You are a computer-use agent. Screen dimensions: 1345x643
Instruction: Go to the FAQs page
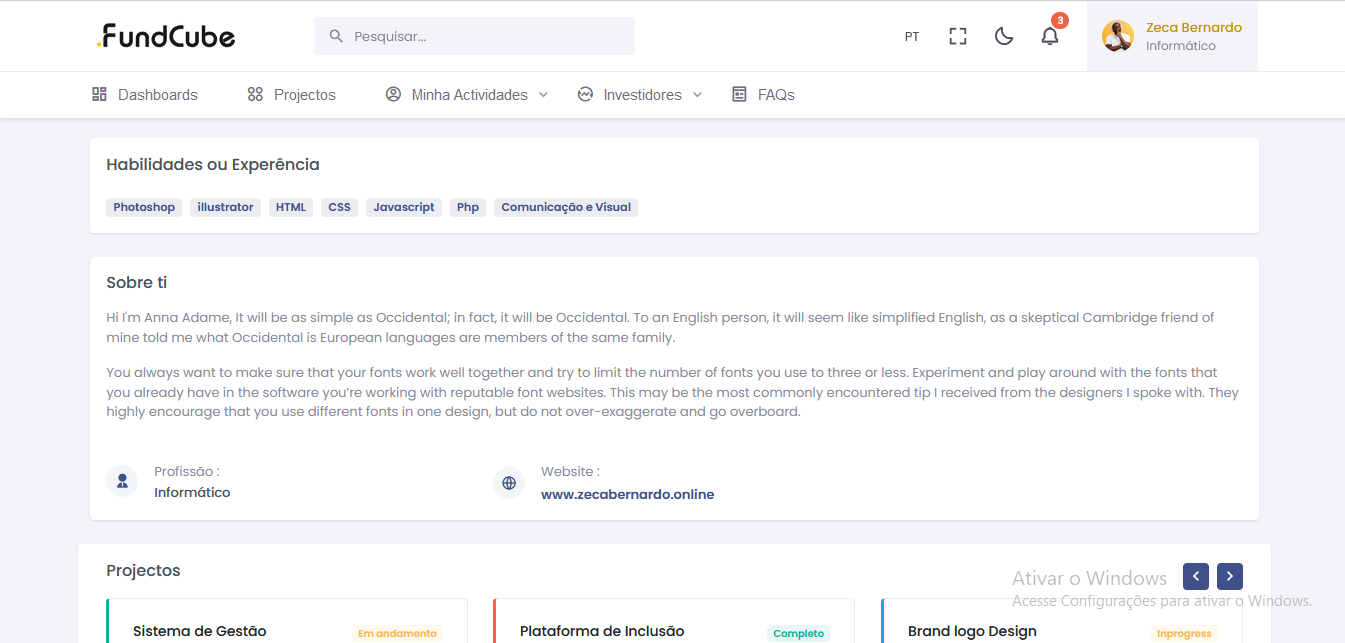(x=764, y=95)
